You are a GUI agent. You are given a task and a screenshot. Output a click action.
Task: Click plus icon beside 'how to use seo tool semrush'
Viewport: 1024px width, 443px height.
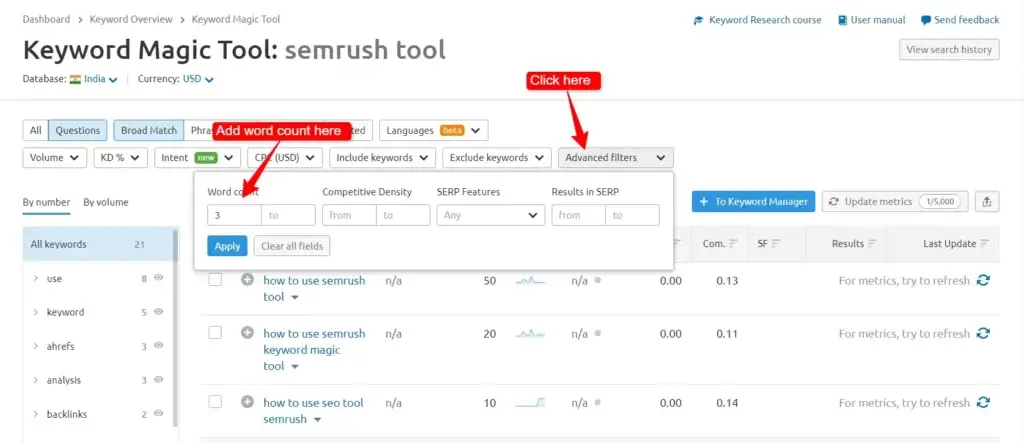[247, 402]
